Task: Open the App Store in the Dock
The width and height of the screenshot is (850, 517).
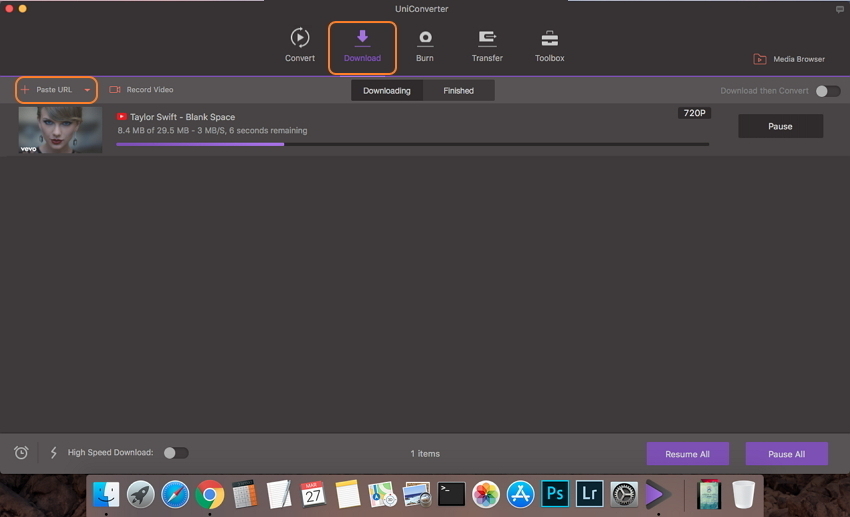Action: coord(520,494)
